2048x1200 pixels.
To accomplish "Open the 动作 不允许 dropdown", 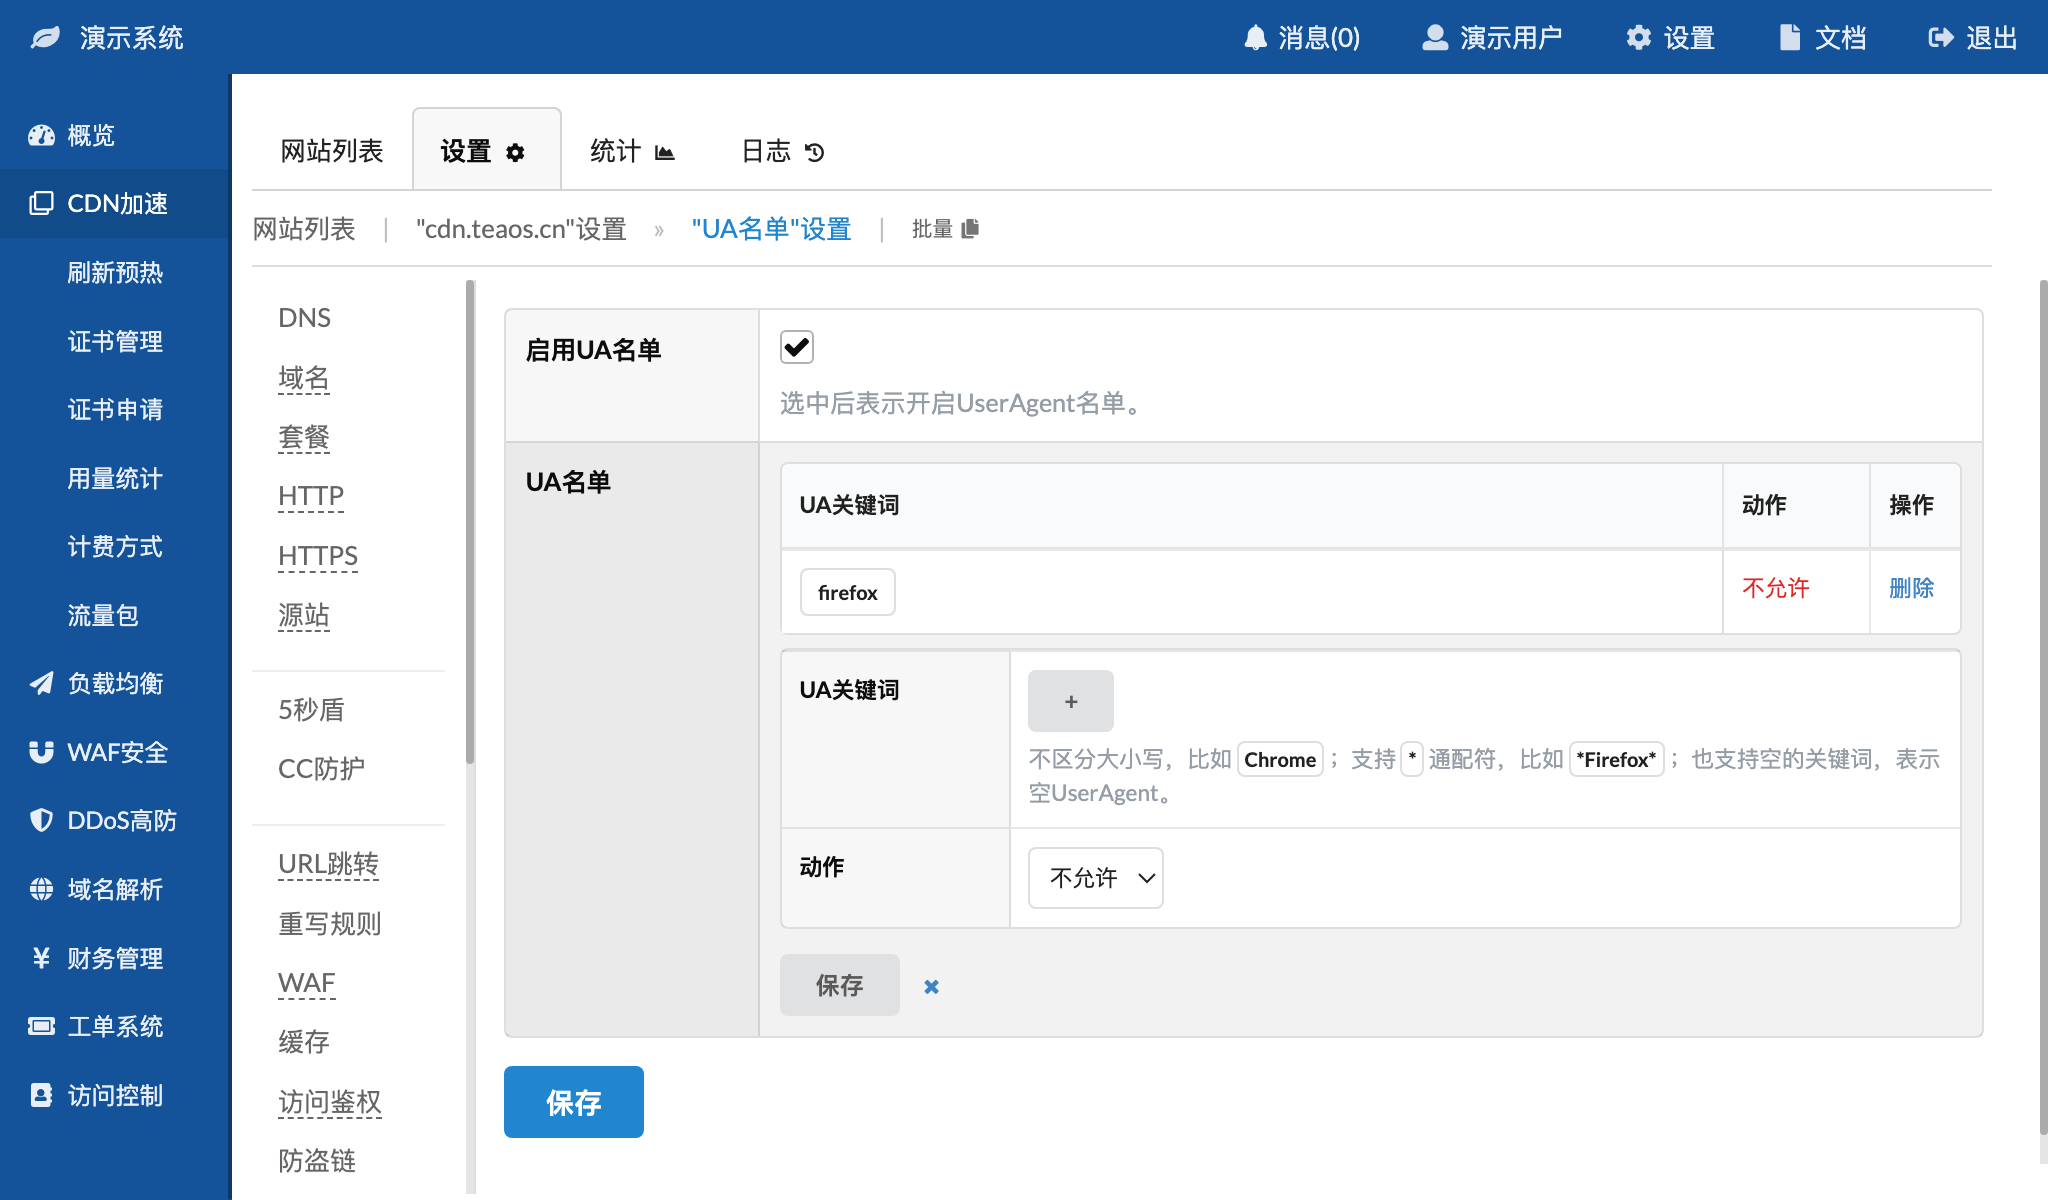I will (1095, 878).
